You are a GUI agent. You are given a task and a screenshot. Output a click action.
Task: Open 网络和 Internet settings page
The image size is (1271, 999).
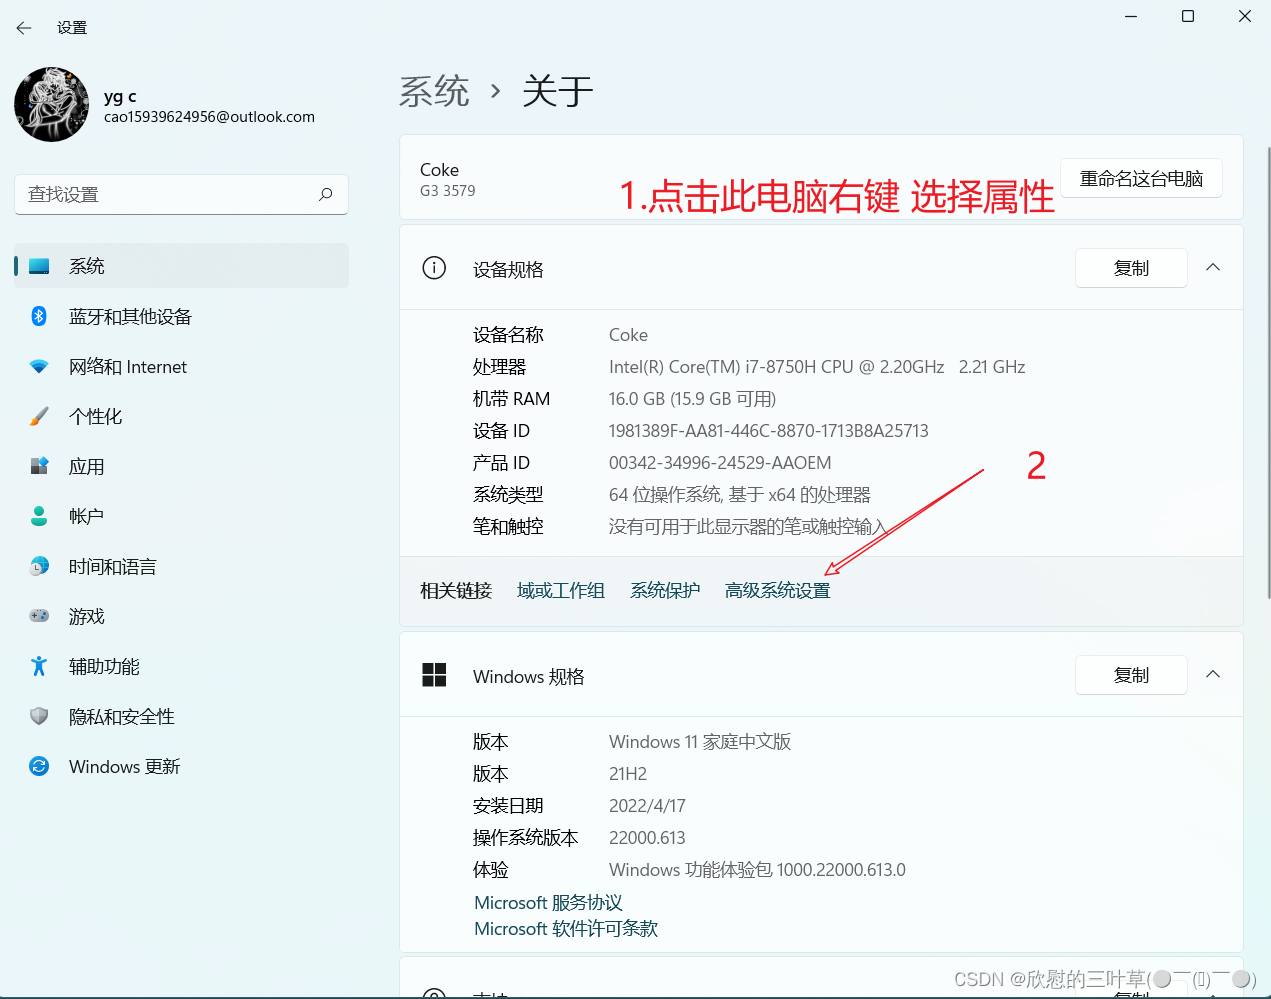(128, 367)
